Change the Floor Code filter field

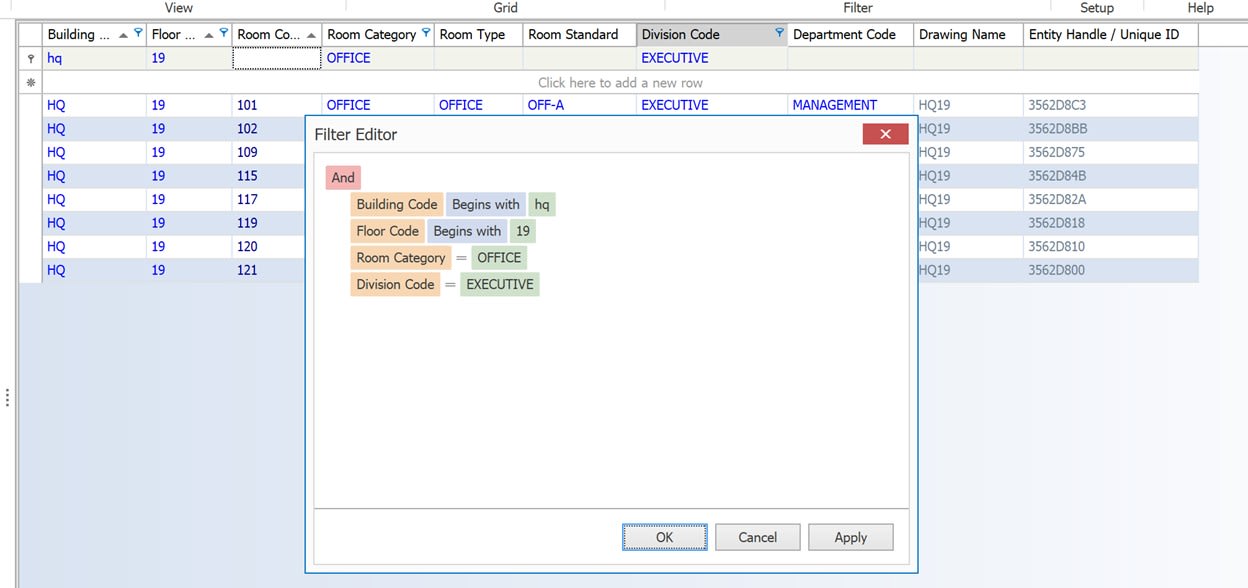[387, 231]
